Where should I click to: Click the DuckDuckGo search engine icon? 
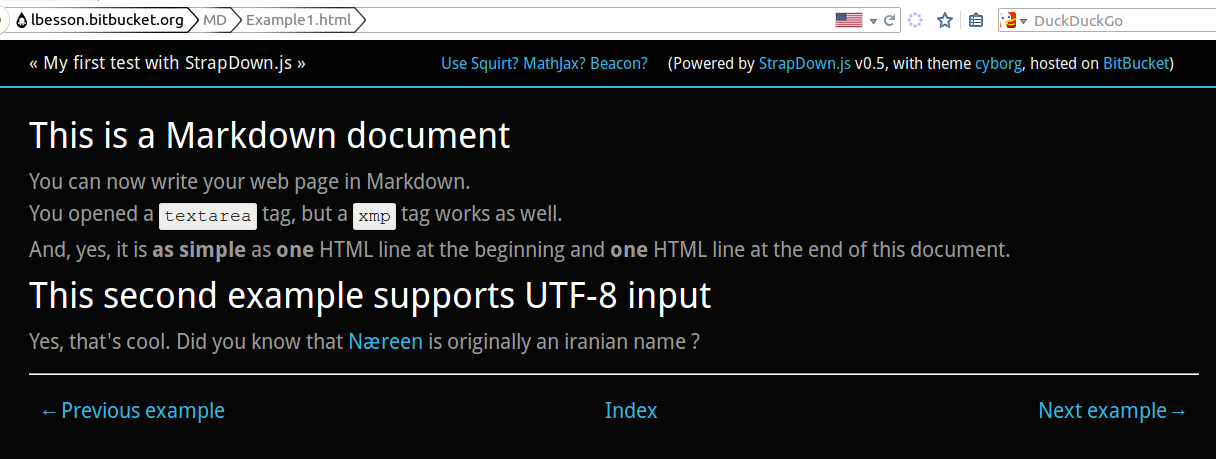point(1010,20)
